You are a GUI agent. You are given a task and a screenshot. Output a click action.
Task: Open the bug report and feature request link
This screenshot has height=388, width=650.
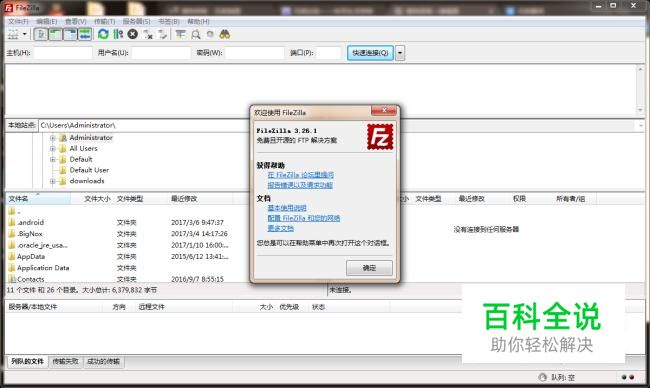coord(300,185)
